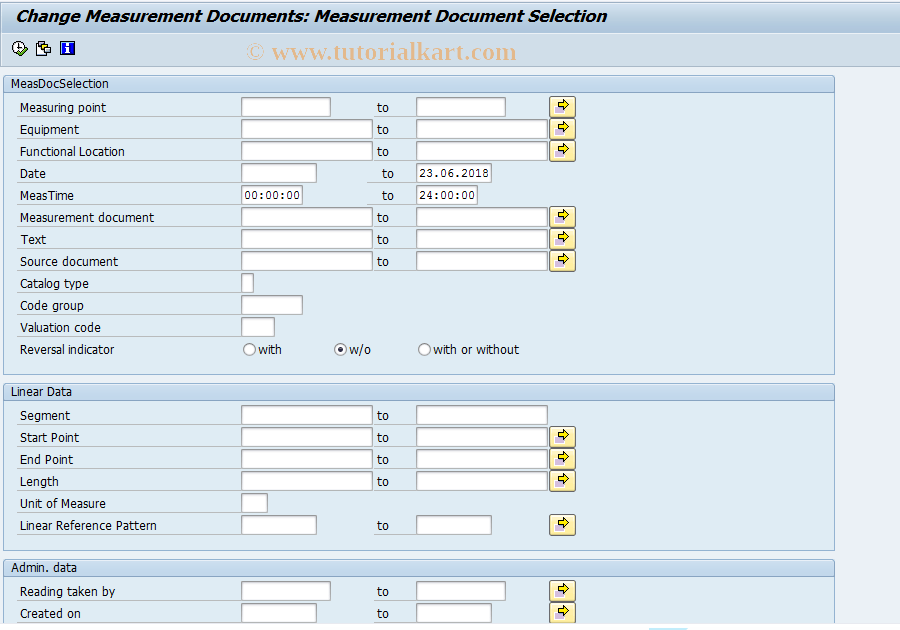Execute the measurement document selection
The height and width of the screenshot is (630, 900).
pos(18,47)
